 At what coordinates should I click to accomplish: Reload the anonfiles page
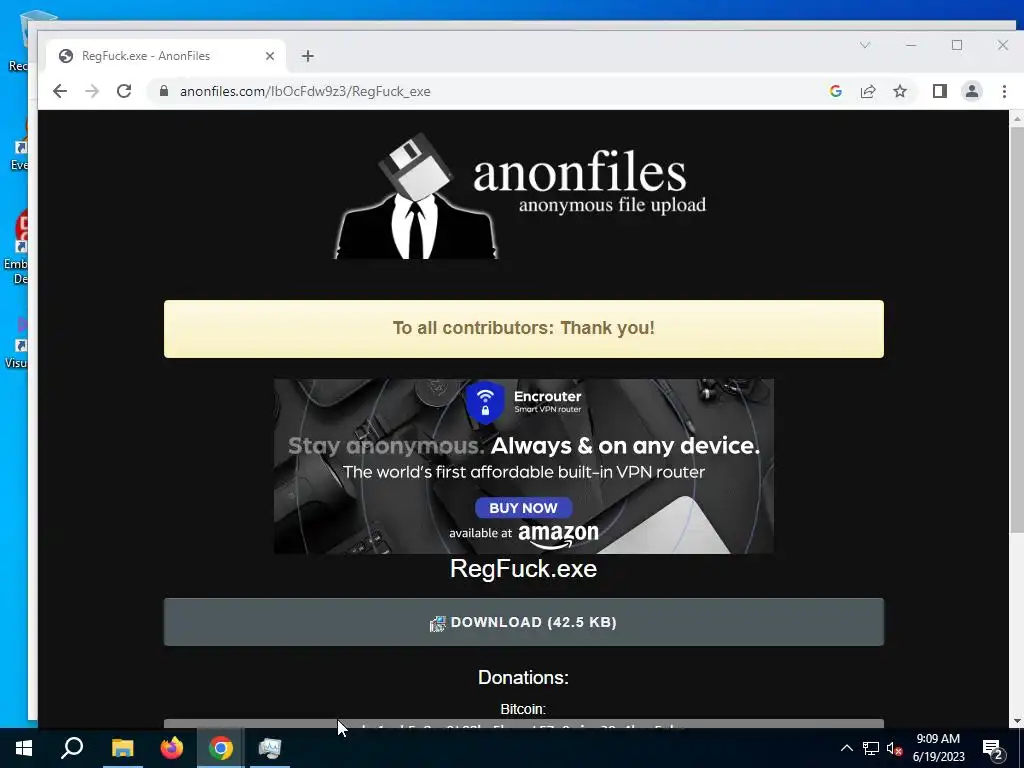pyautogui.click(x=124, y=91)
